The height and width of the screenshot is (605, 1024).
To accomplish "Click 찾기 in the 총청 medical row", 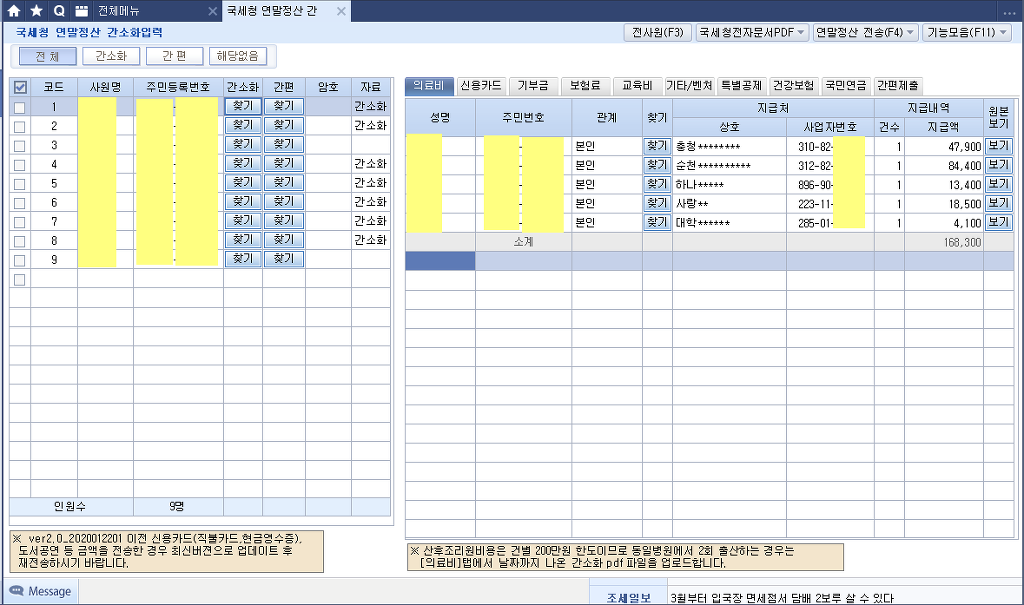I will 657,146.
